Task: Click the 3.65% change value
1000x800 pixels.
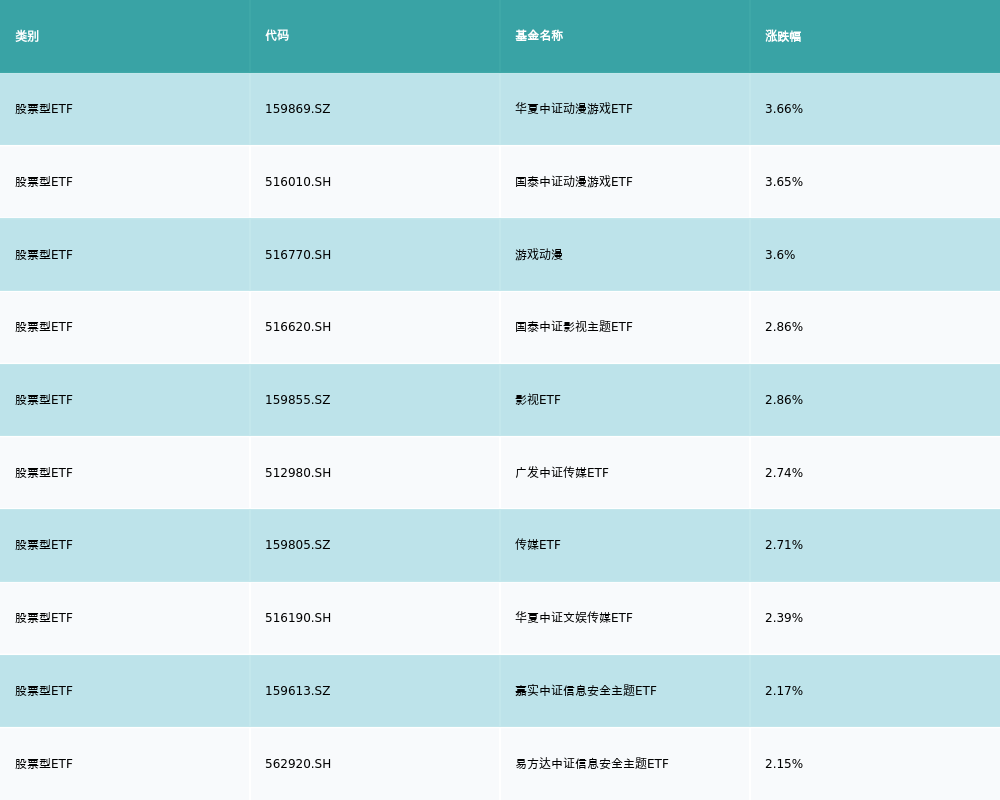Action: click(784, 182)
